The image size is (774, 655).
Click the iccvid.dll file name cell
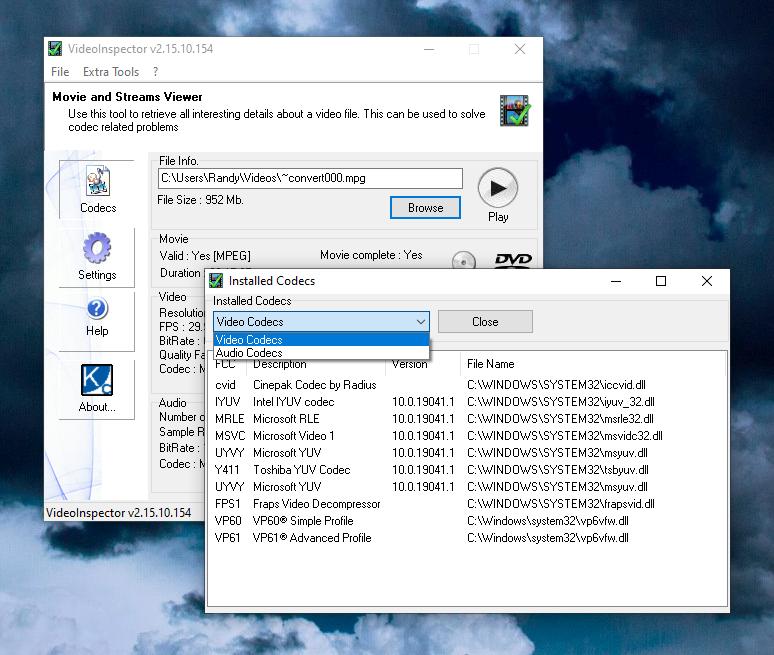tap(556, 385)
